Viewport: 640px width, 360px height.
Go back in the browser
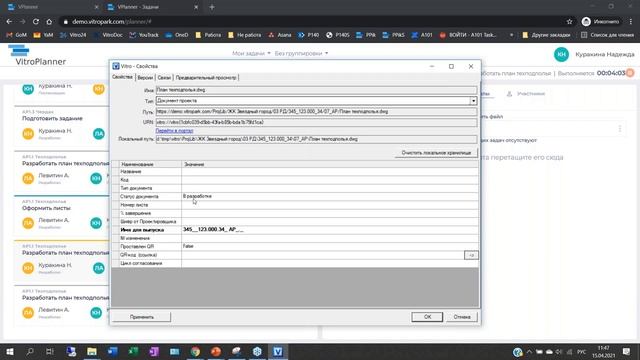pyautogui.click(x=9, y=22)
